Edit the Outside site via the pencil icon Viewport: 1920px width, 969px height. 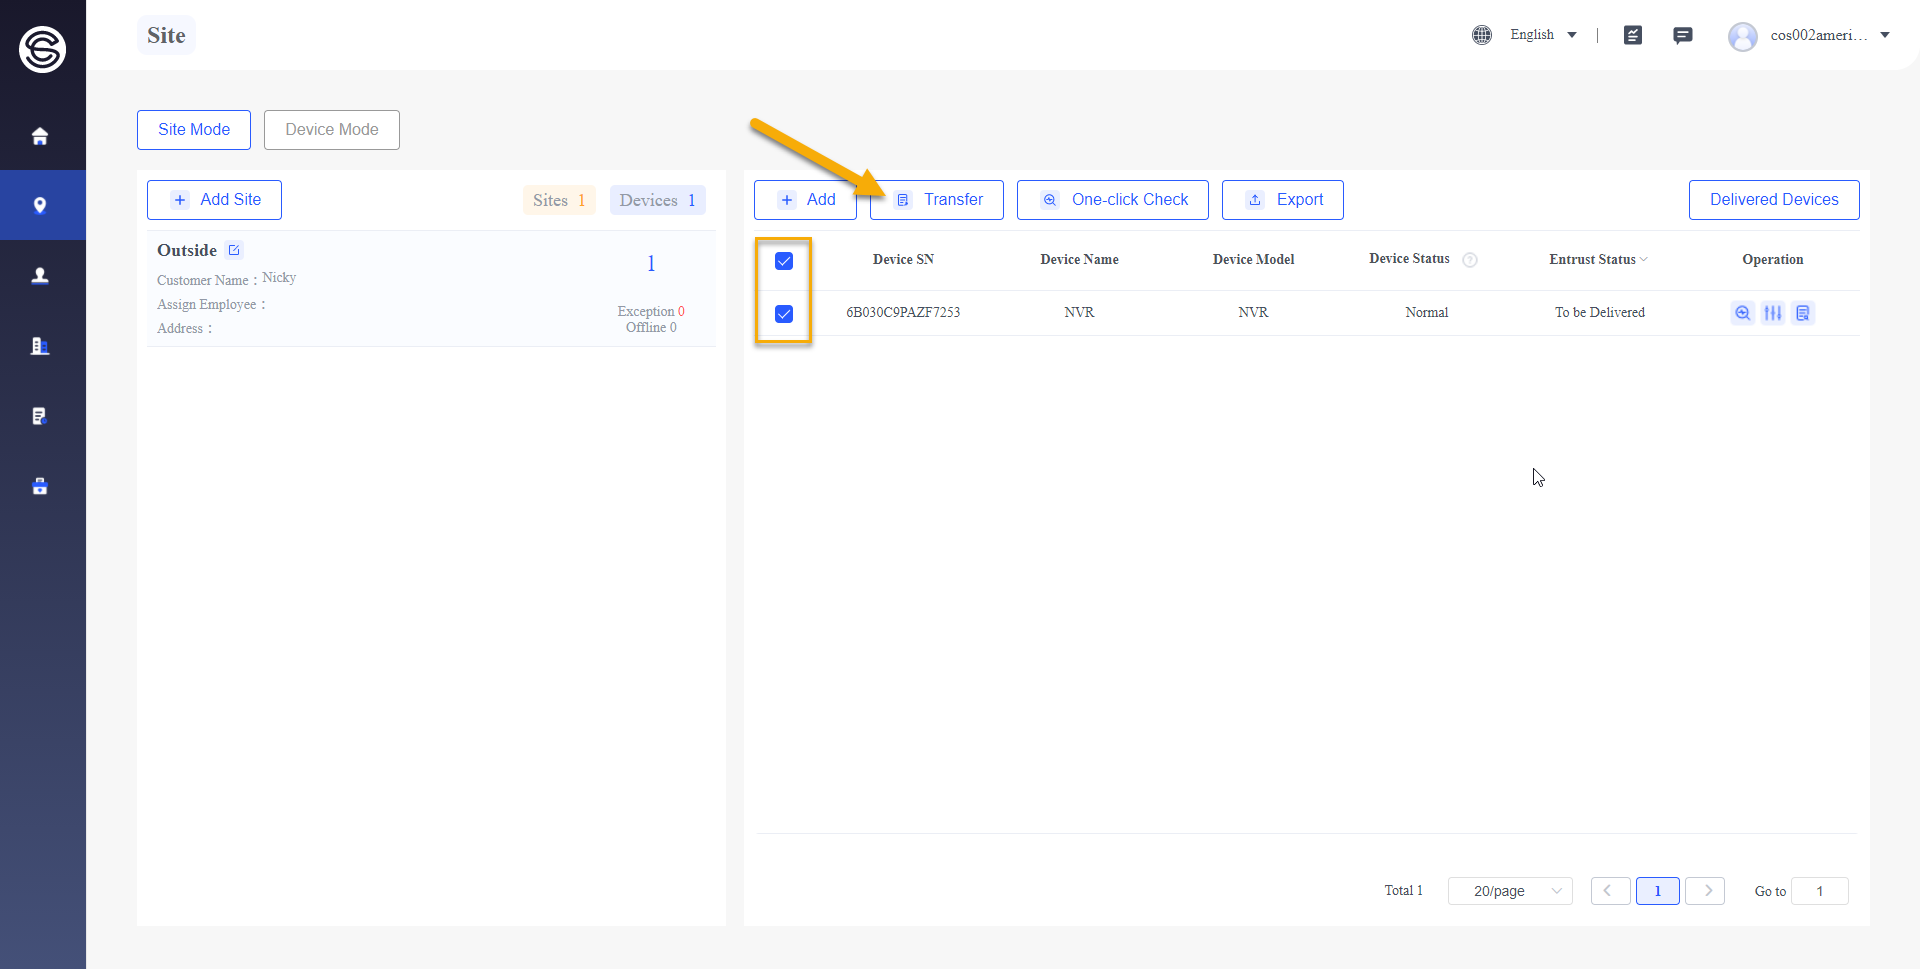click(234, 250)
